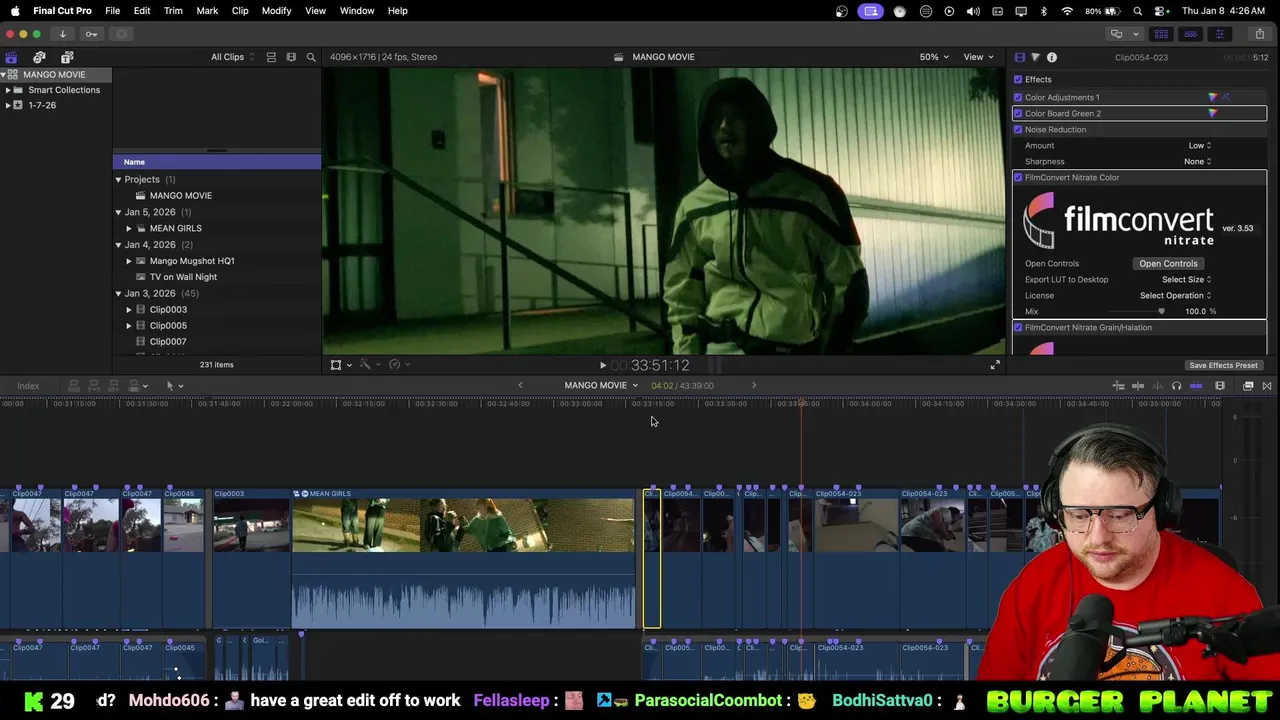Show the Transitions browser icon

[x=1267, y=386]
